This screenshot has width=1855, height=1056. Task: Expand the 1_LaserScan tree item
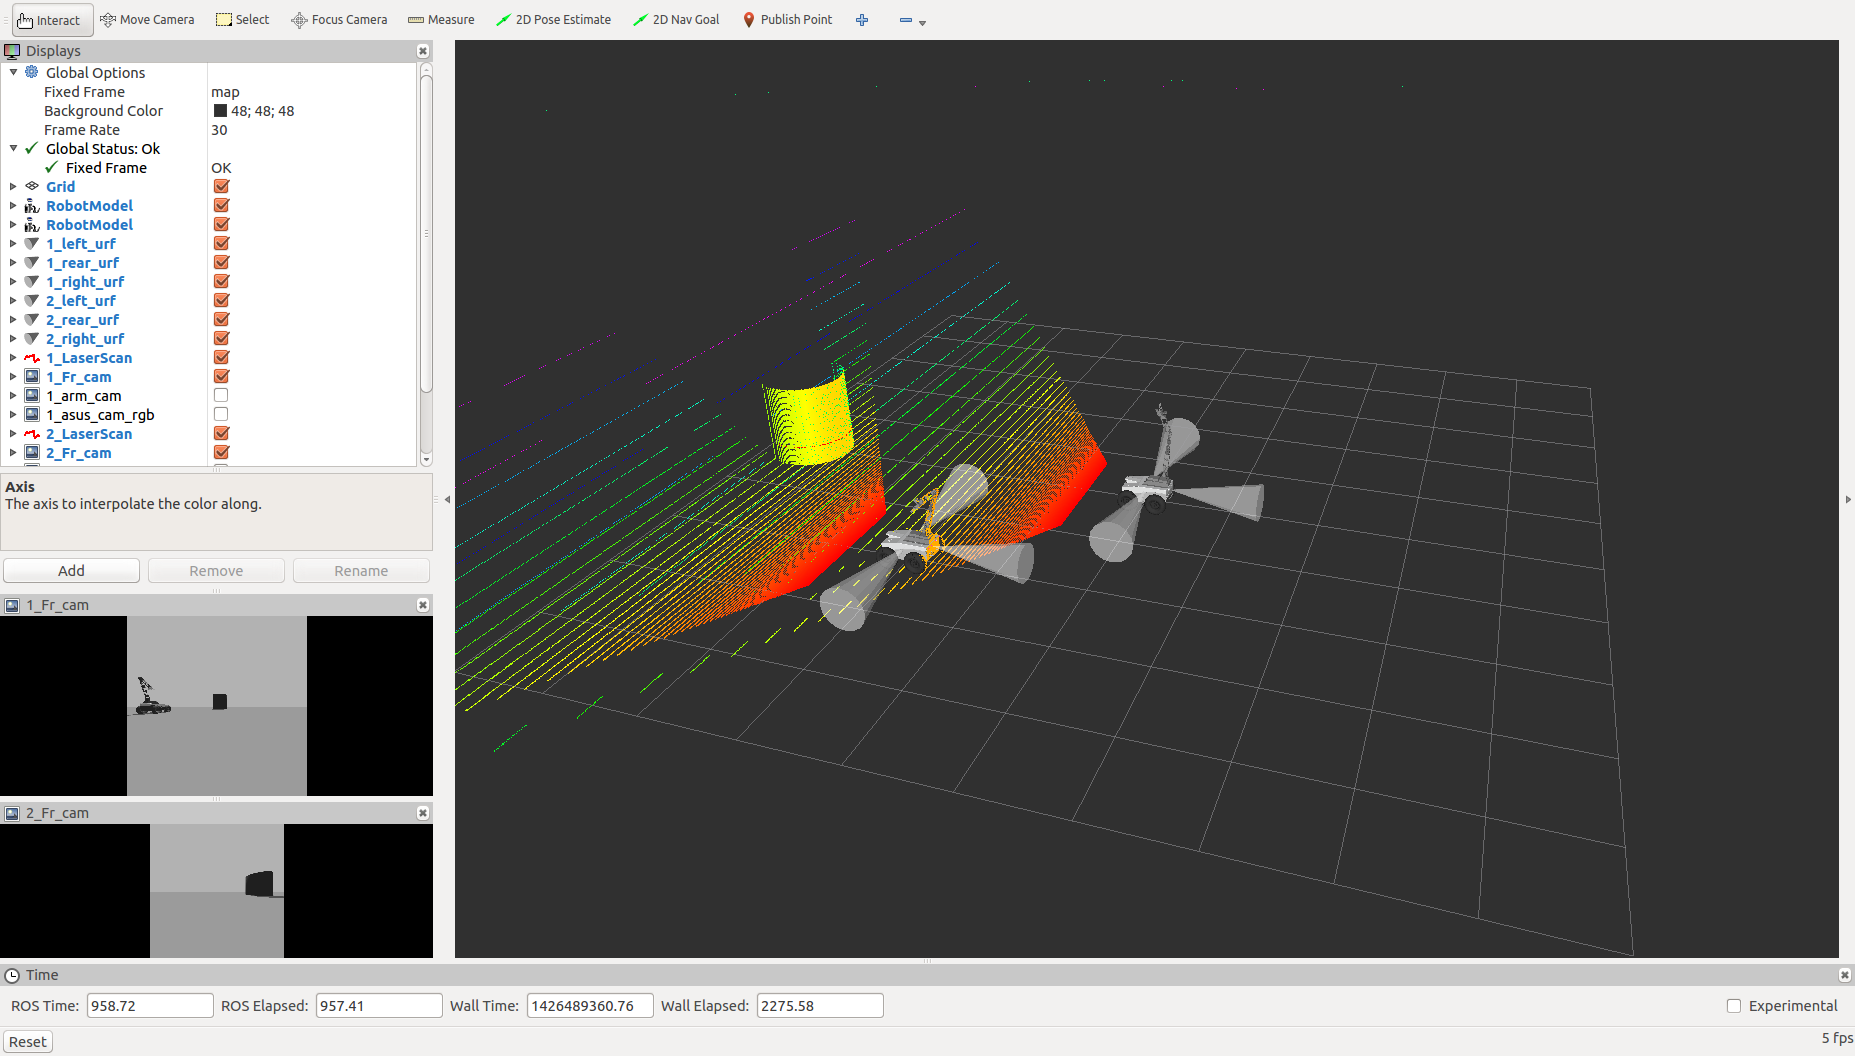13,358
